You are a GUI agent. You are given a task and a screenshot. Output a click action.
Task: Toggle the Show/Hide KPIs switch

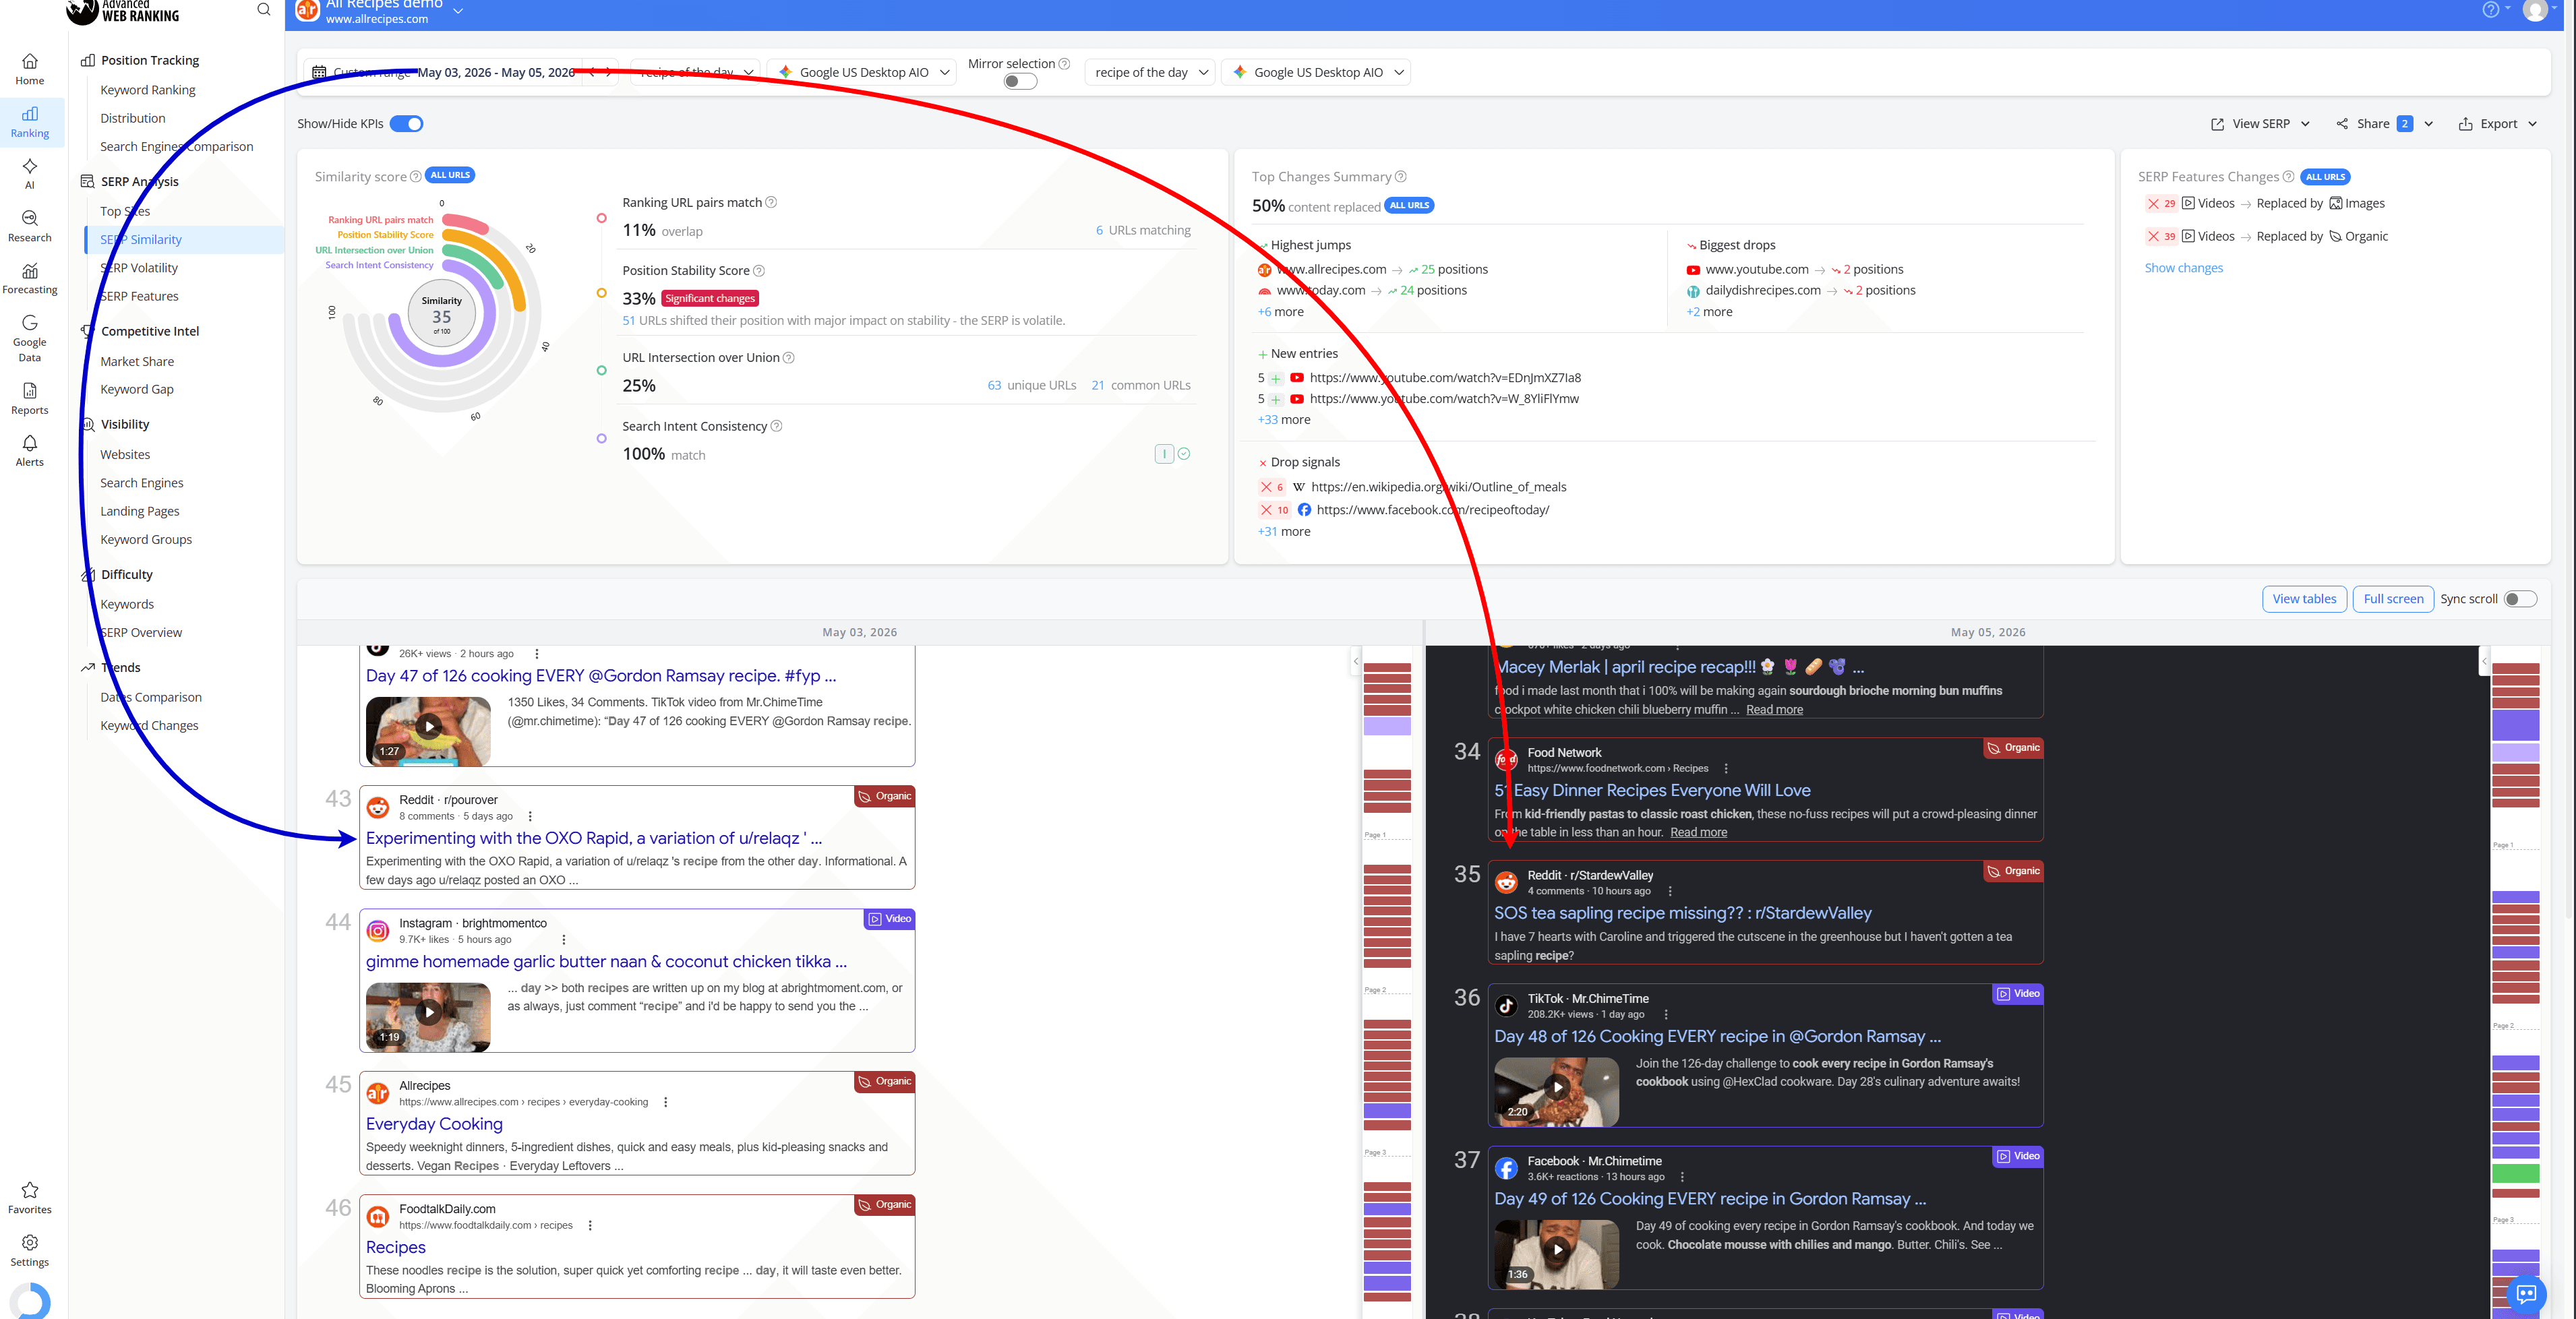click(406, 124)
